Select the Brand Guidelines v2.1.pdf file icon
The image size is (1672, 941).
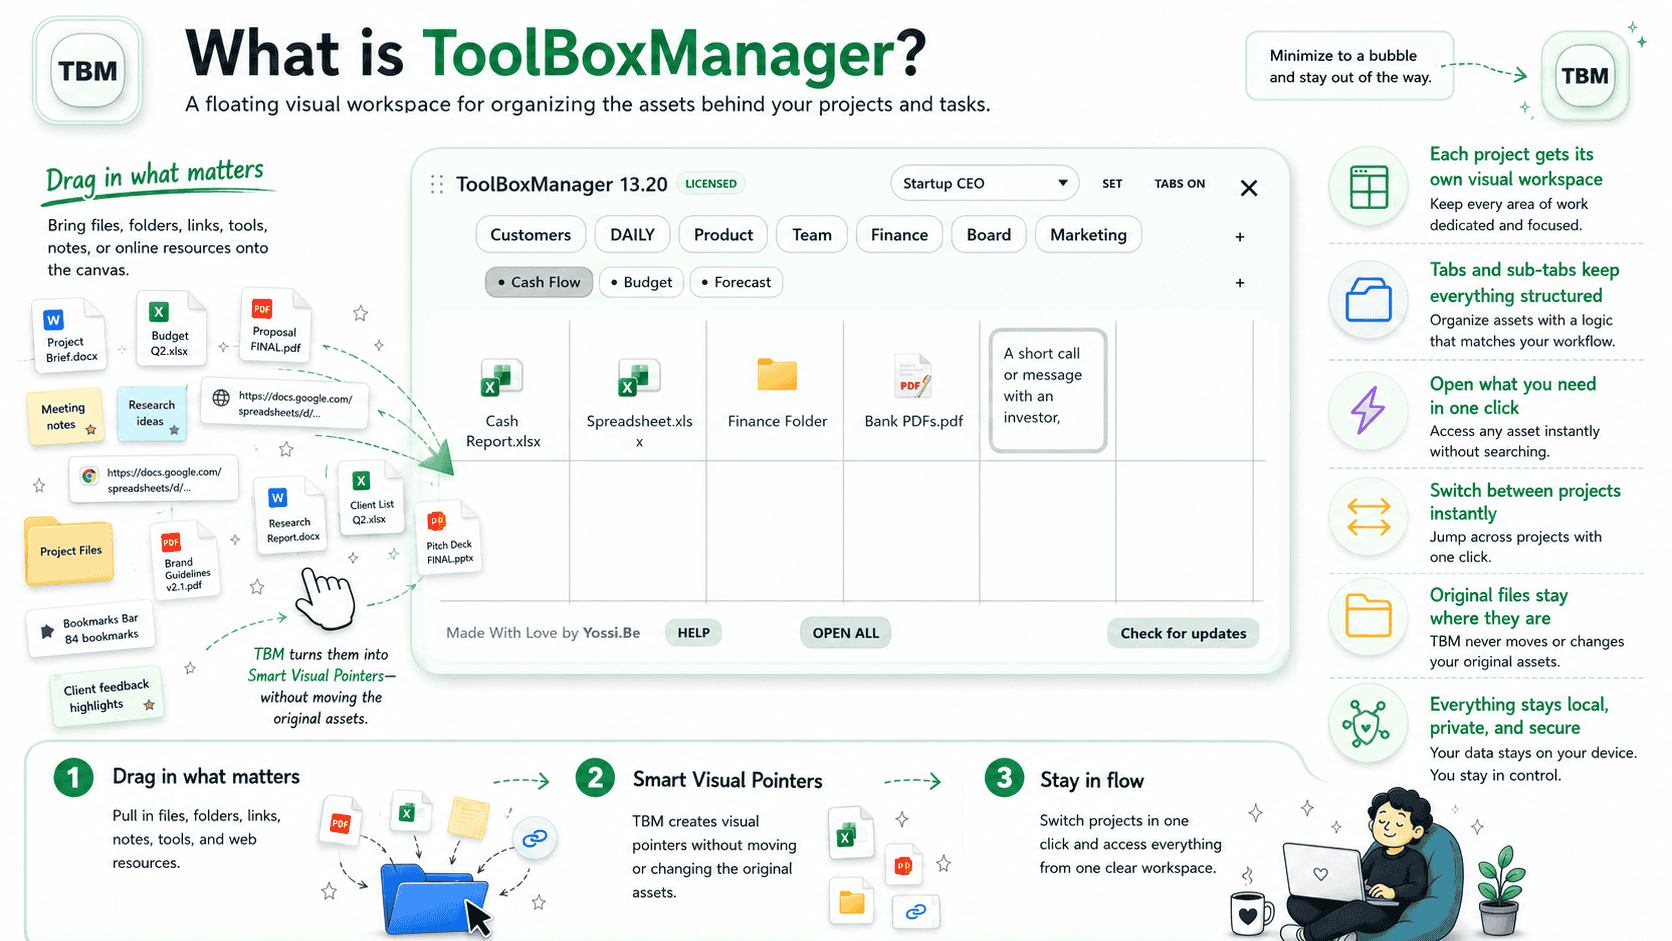pyautogui.click(x=185, y=560)
